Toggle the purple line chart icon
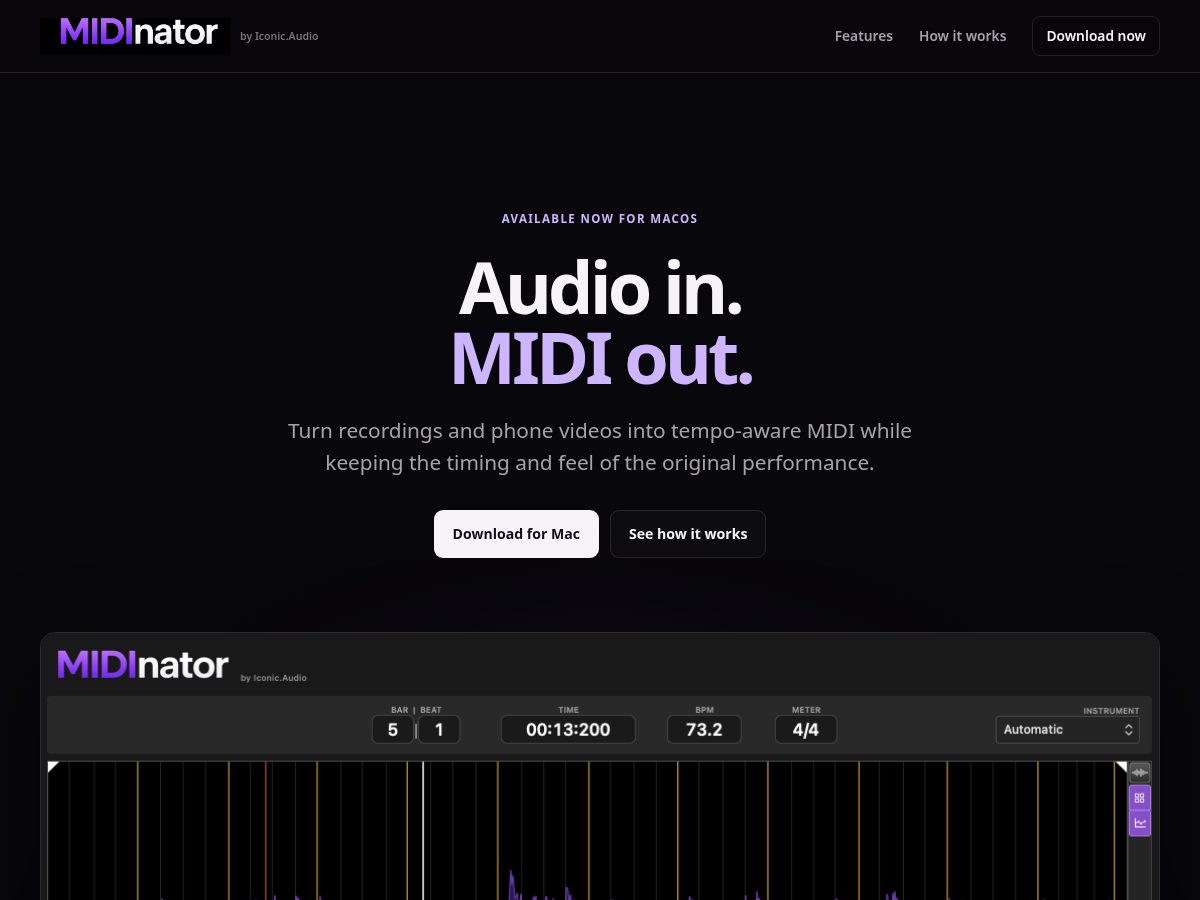The width and height of the screenshot is (1200, 900). (x=1140, y=823)
